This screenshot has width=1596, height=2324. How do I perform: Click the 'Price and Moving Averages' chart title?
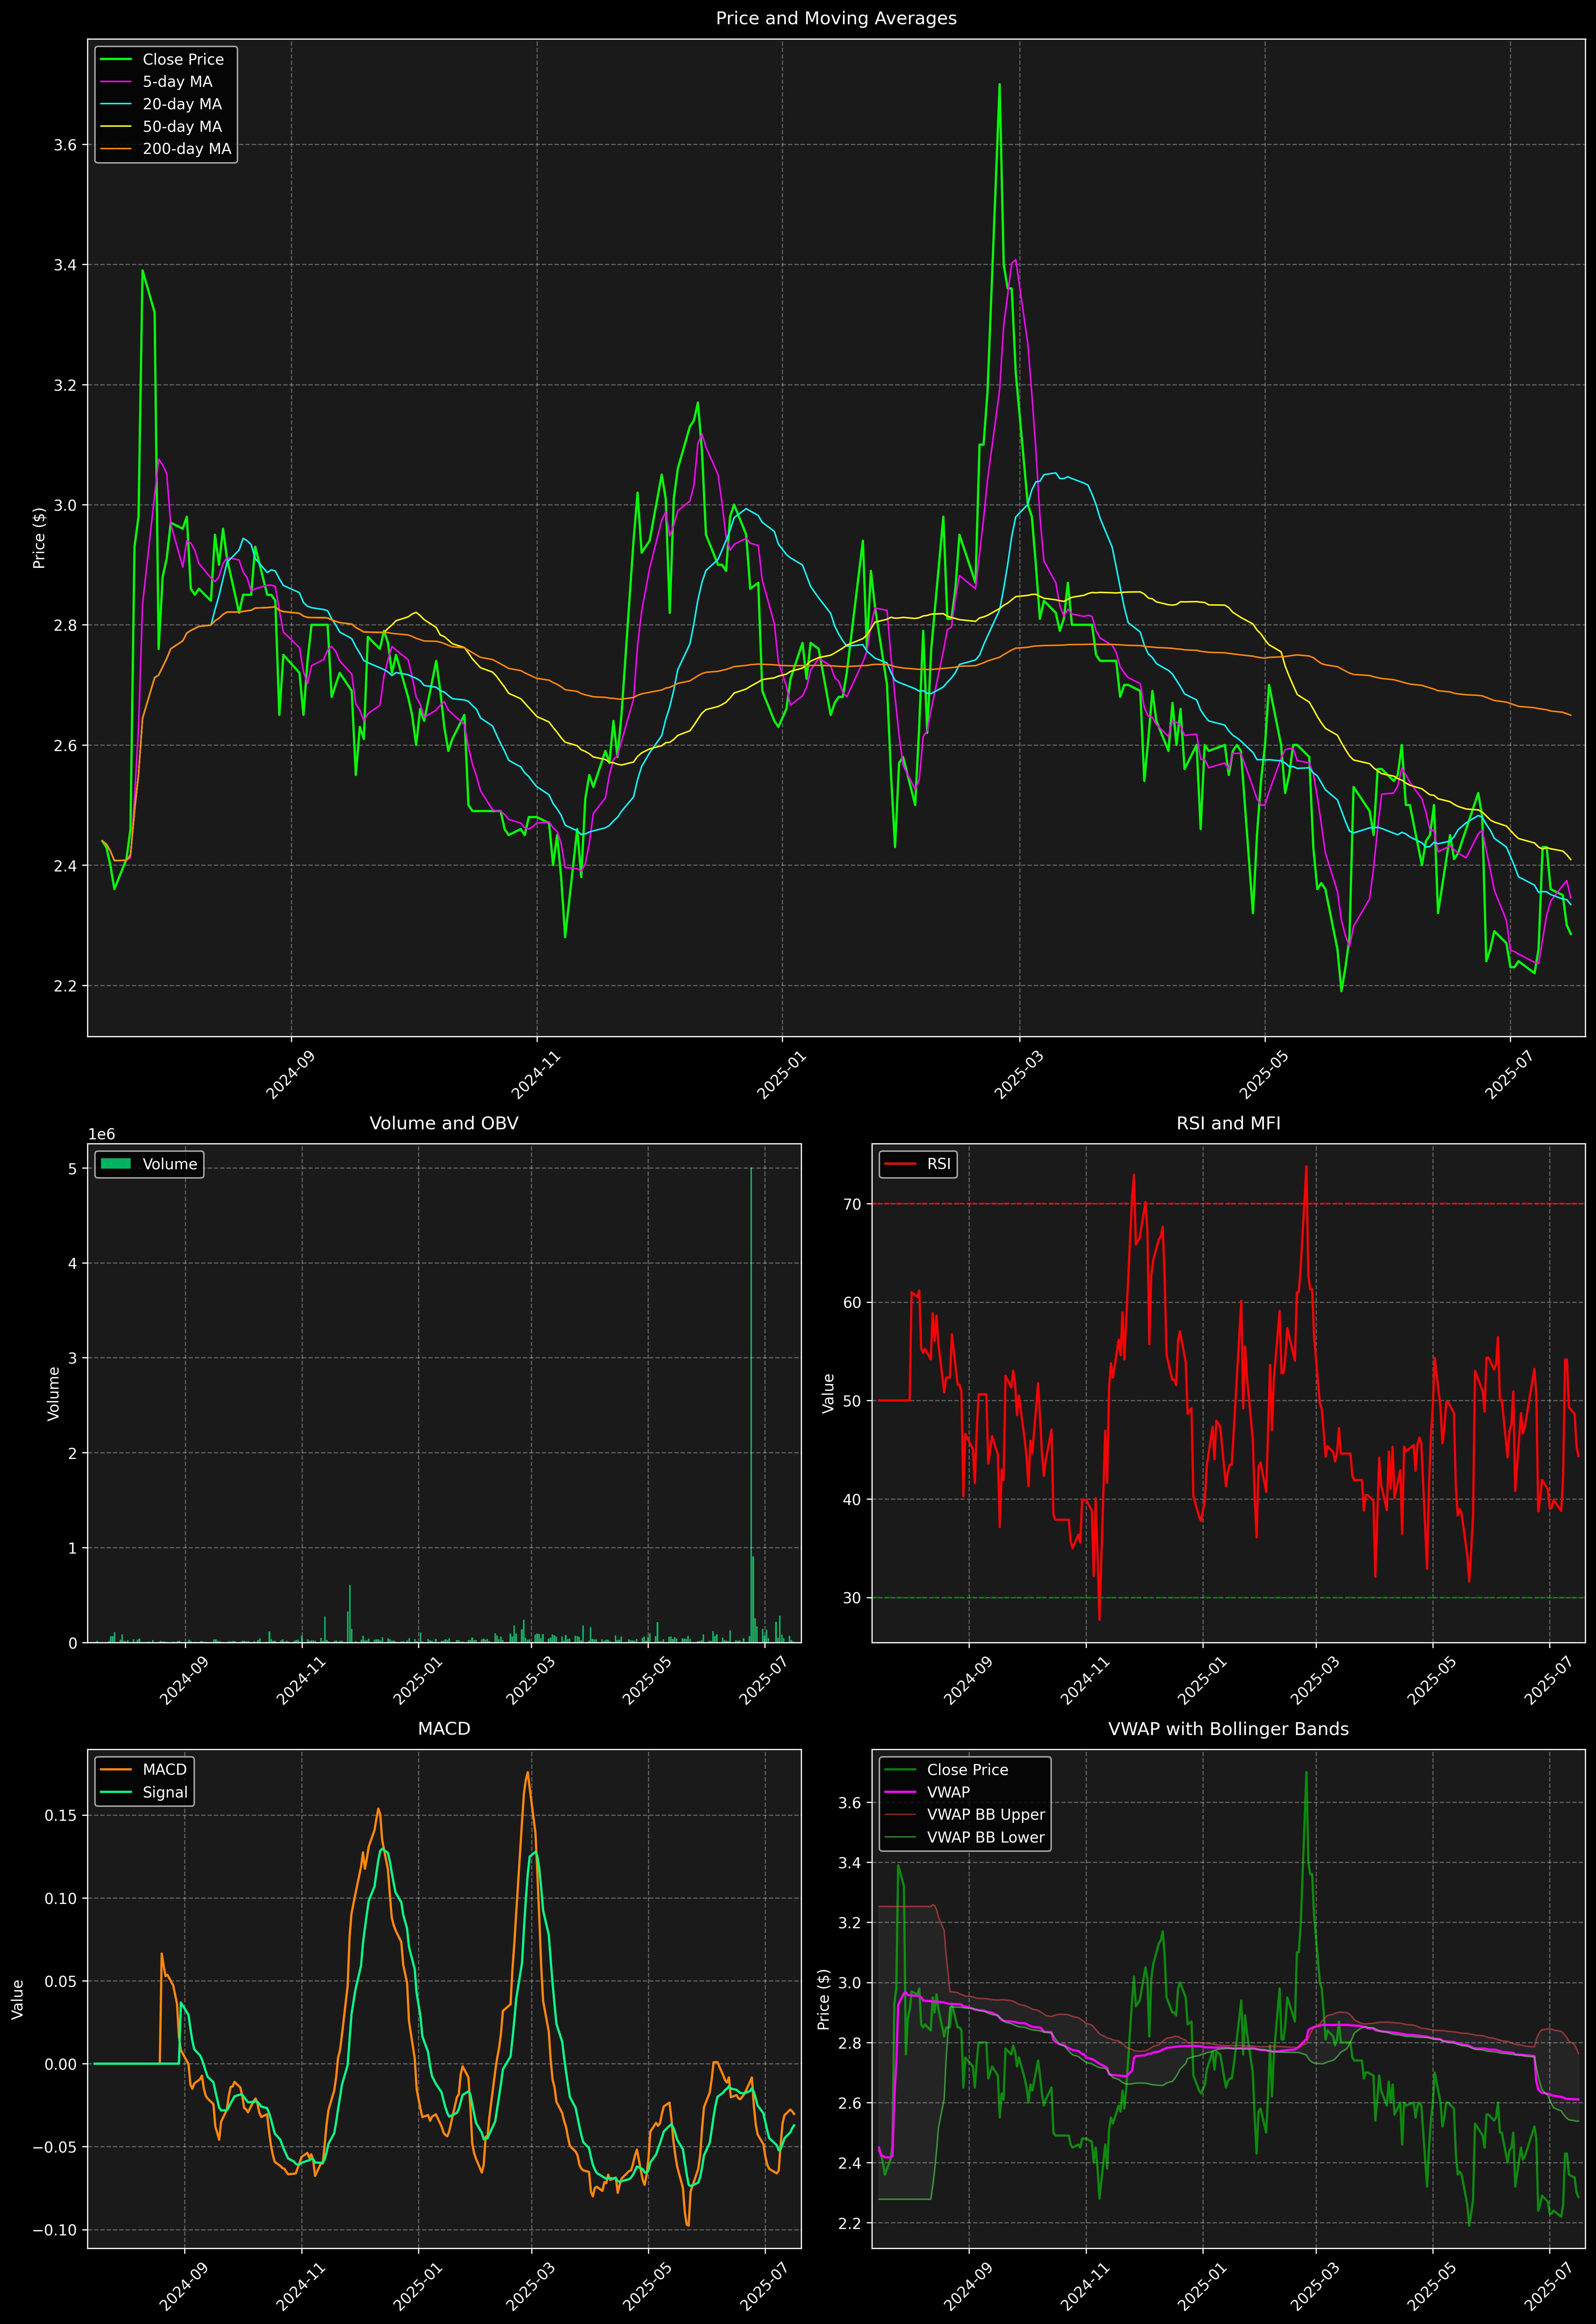point(836,18)
